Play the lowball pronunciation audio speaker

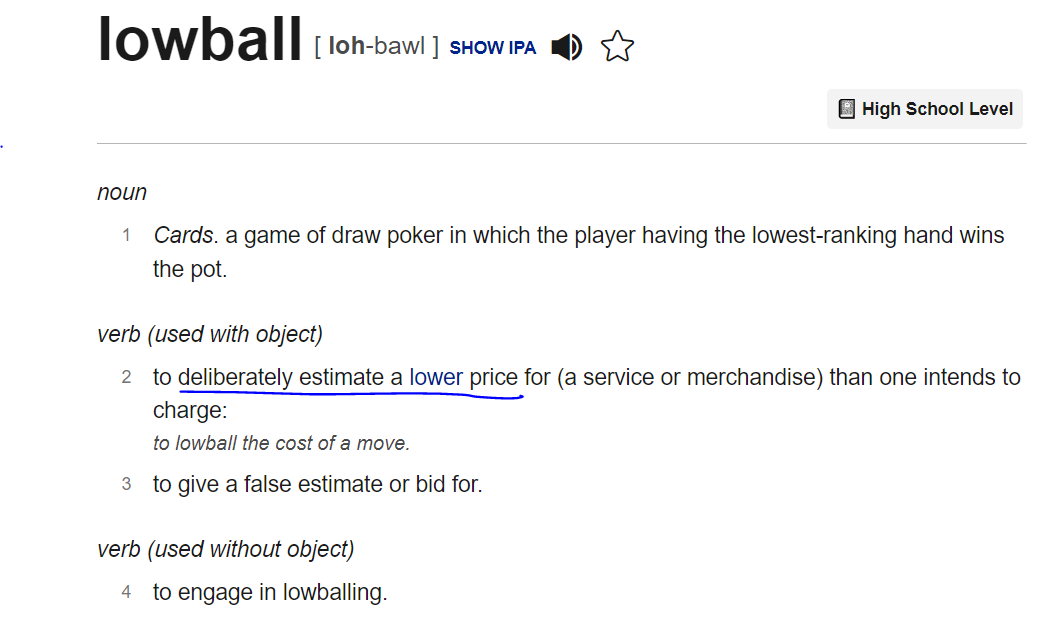pyautogui.click(x=567, y=47)
